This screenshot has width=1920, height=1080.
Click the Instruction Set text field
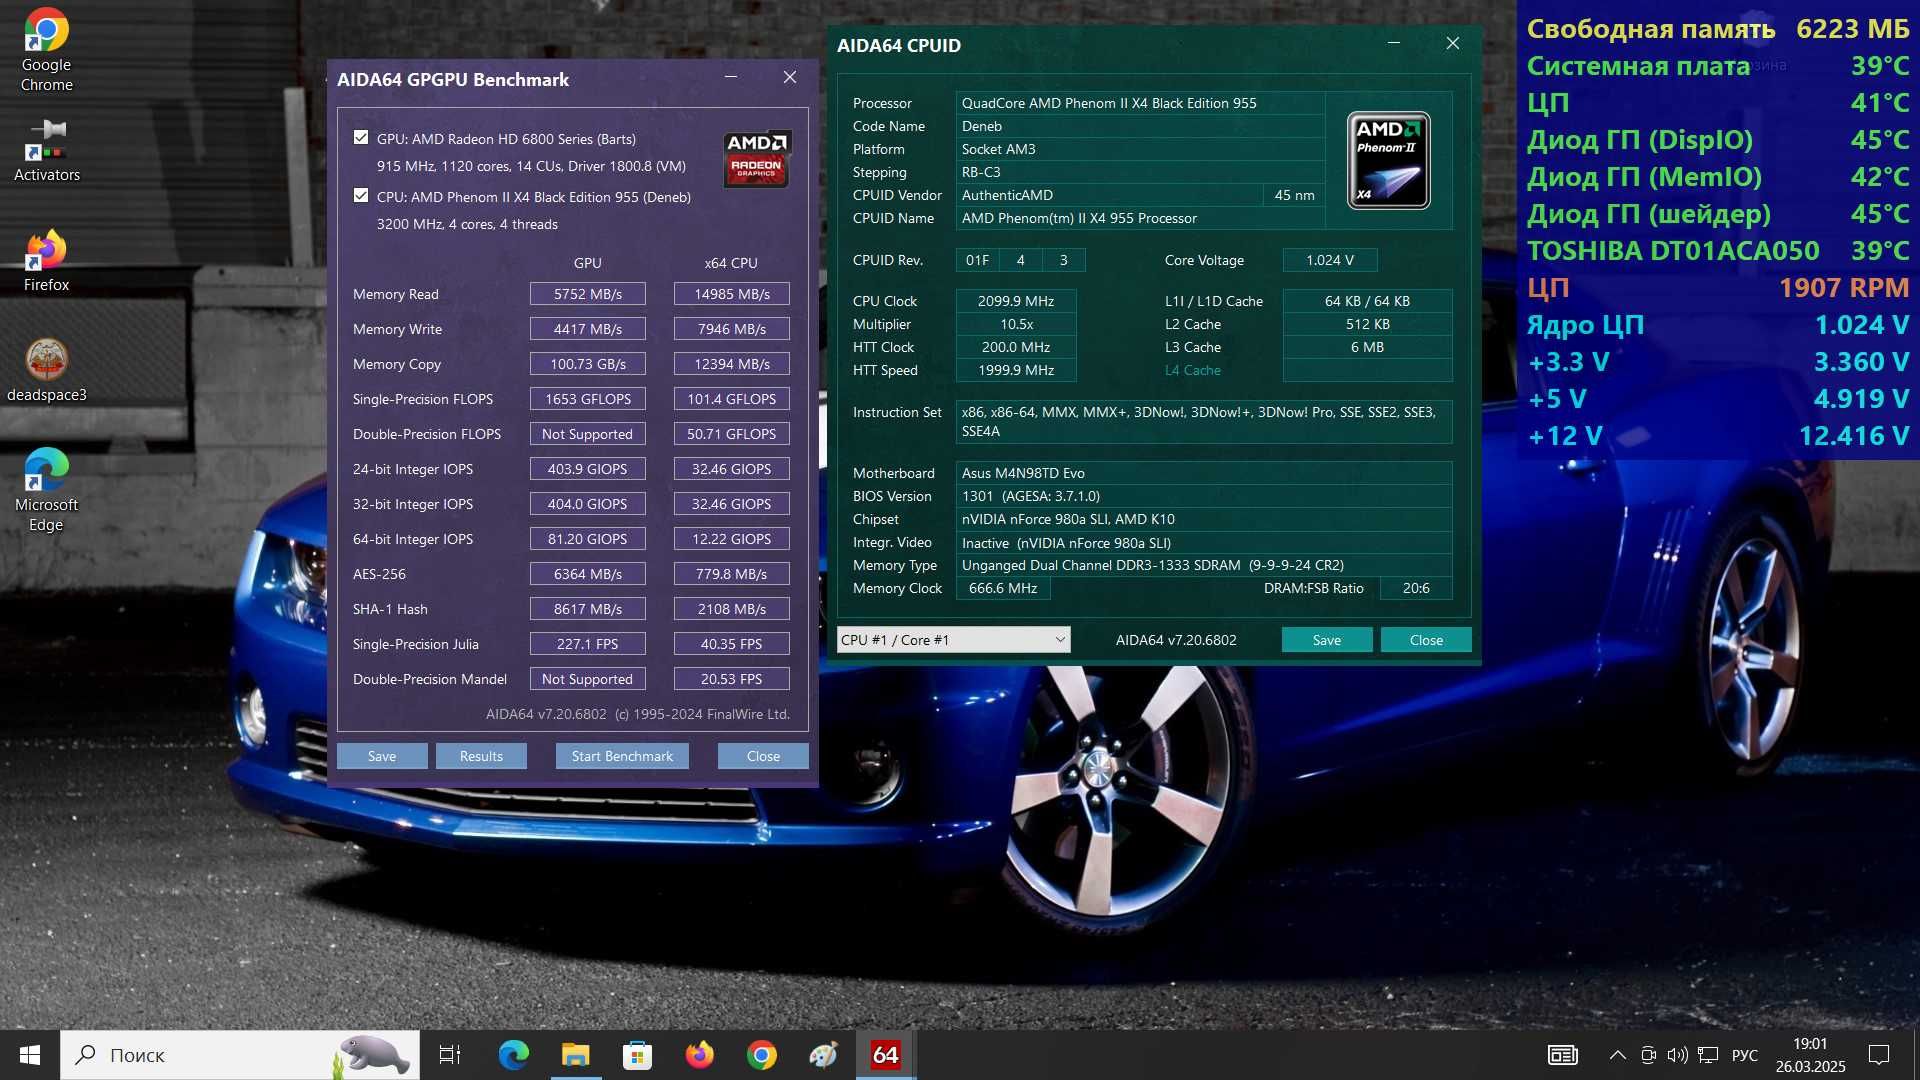pos(1204,422)
